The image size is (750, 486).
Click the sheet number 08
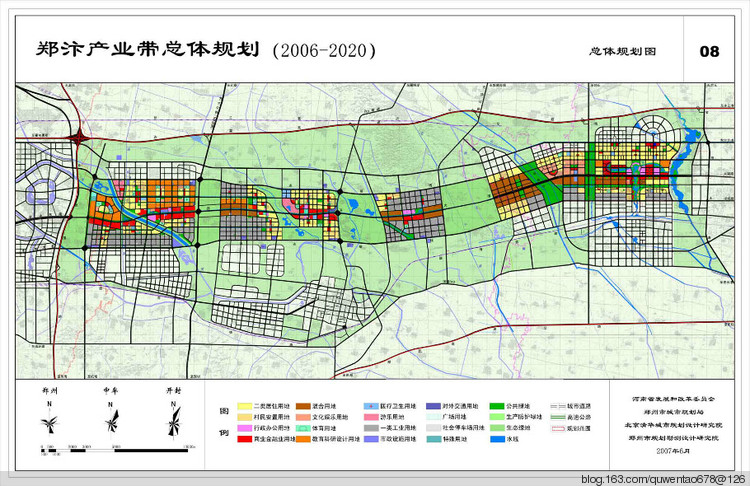(x=709, y=51)
